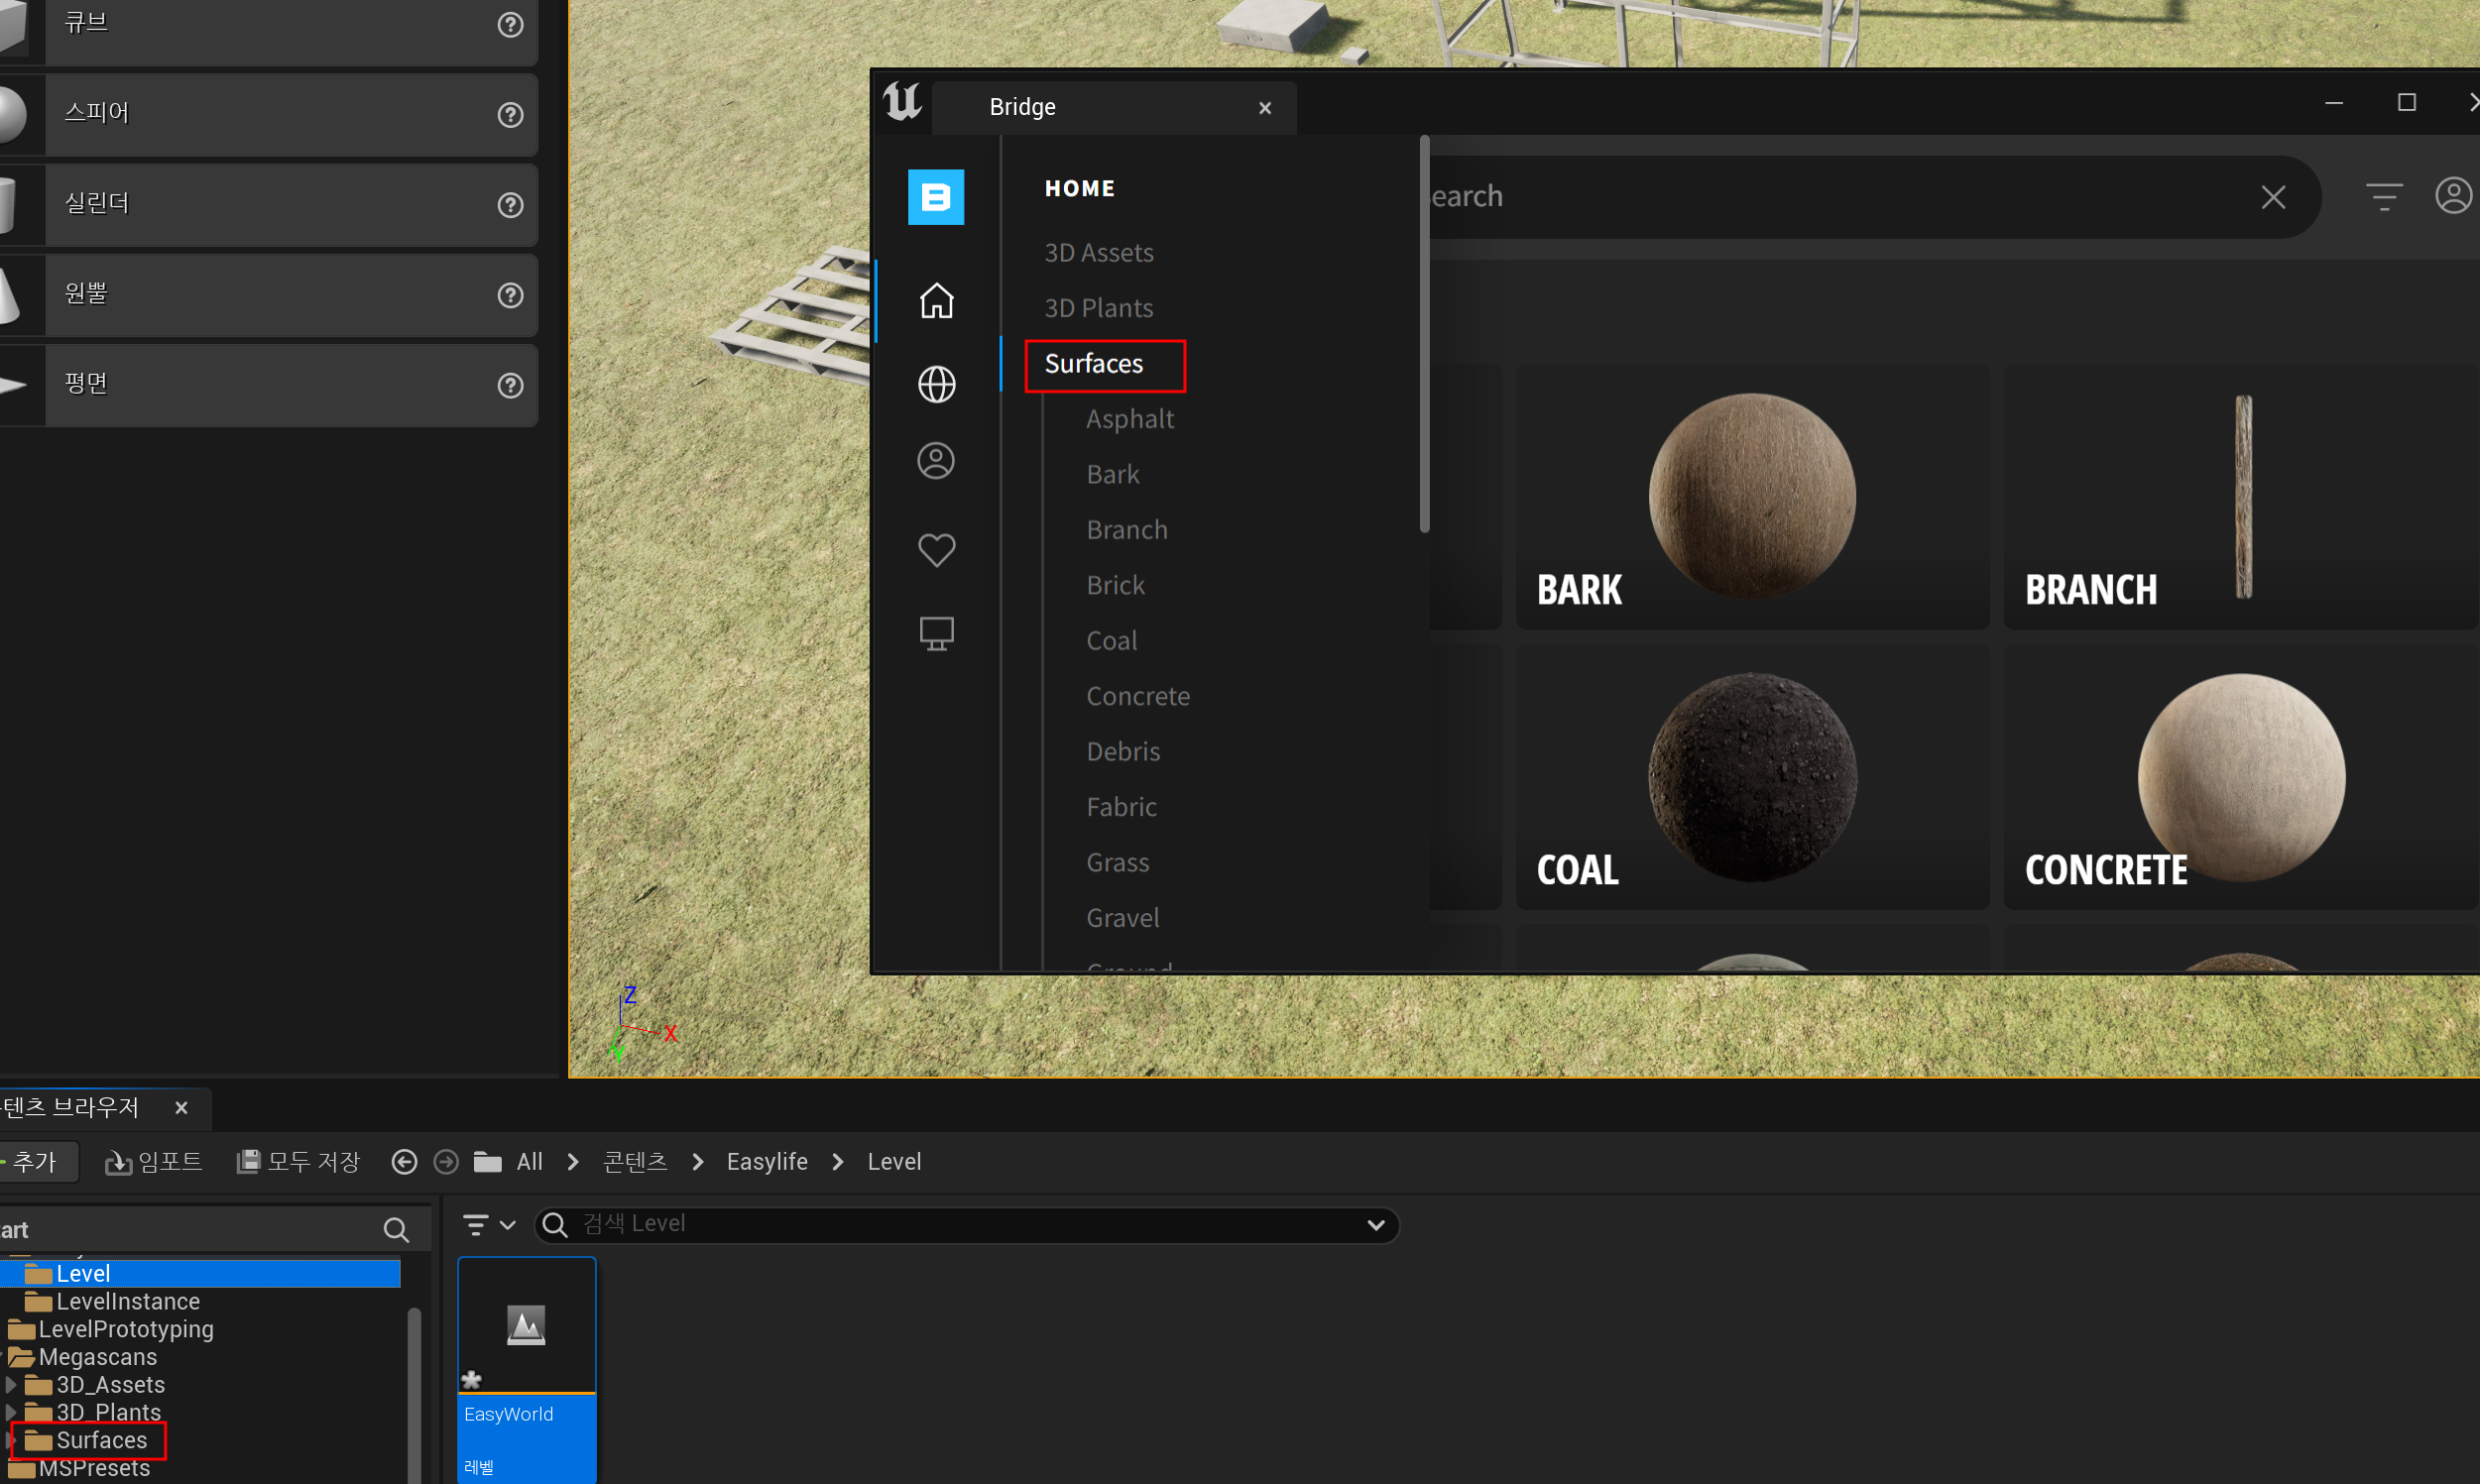Click the 임포트 import button
The image size is (2480, 1484).
pos(154,1161)
